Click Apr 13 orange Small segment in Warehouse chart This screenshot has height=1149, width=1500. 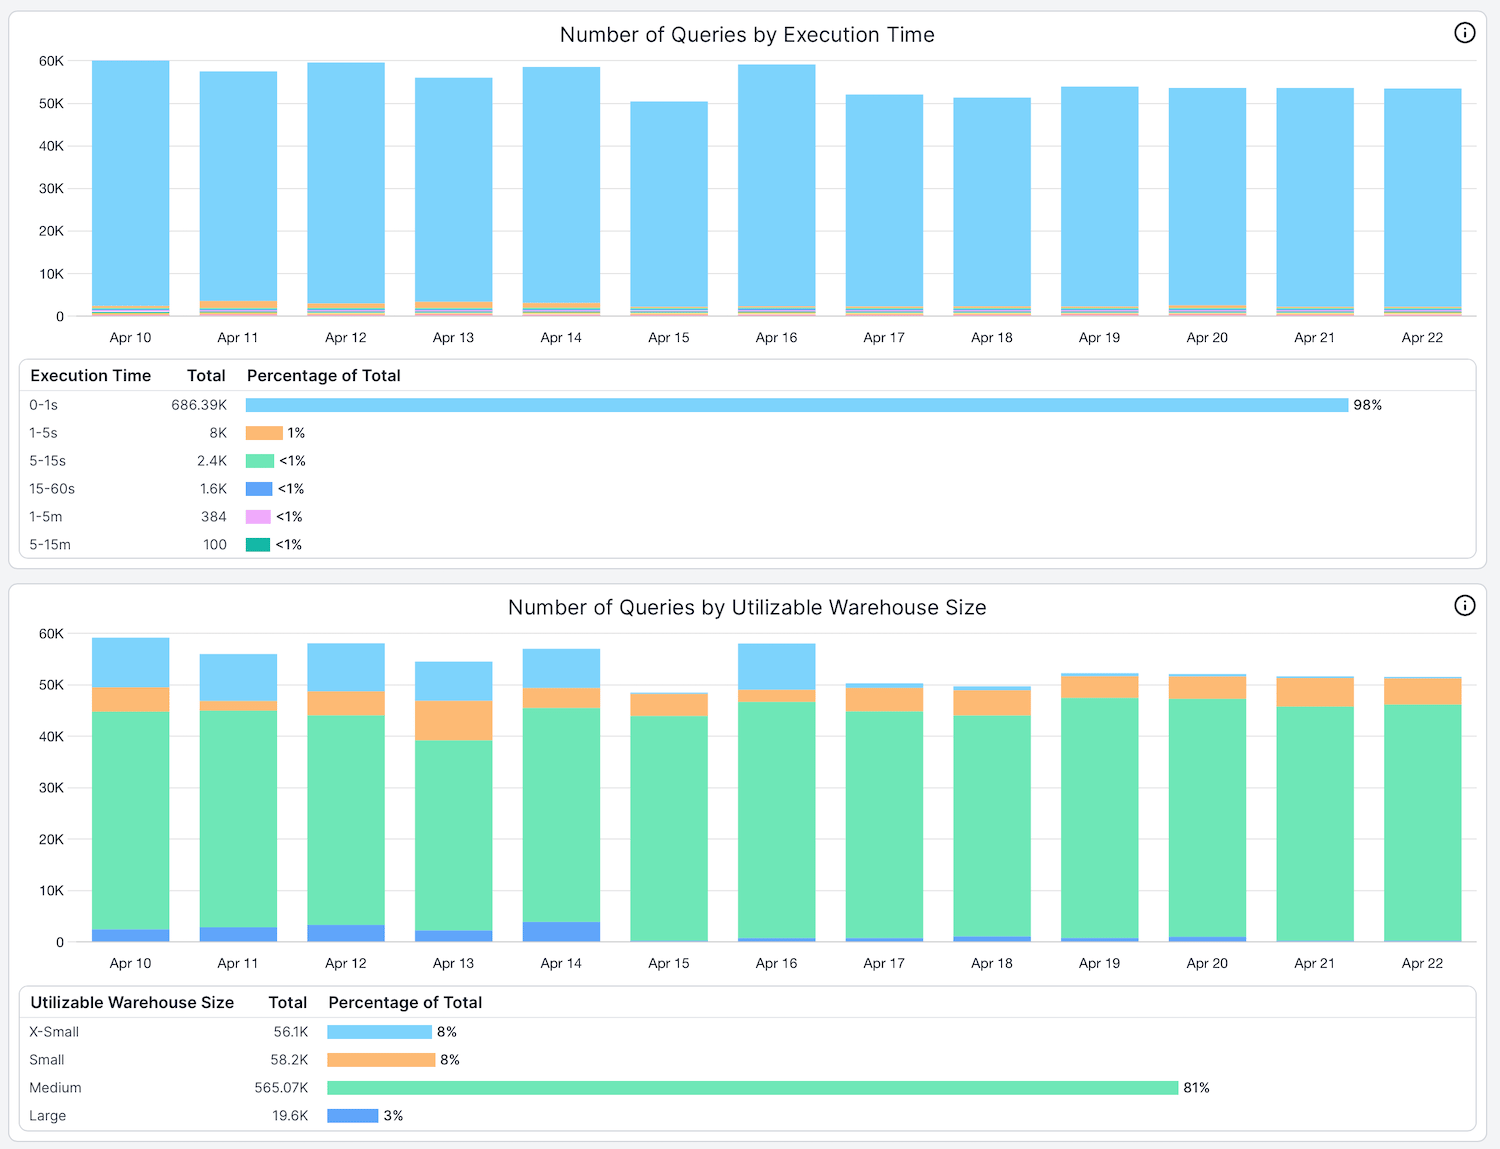(x=453, y=720)
